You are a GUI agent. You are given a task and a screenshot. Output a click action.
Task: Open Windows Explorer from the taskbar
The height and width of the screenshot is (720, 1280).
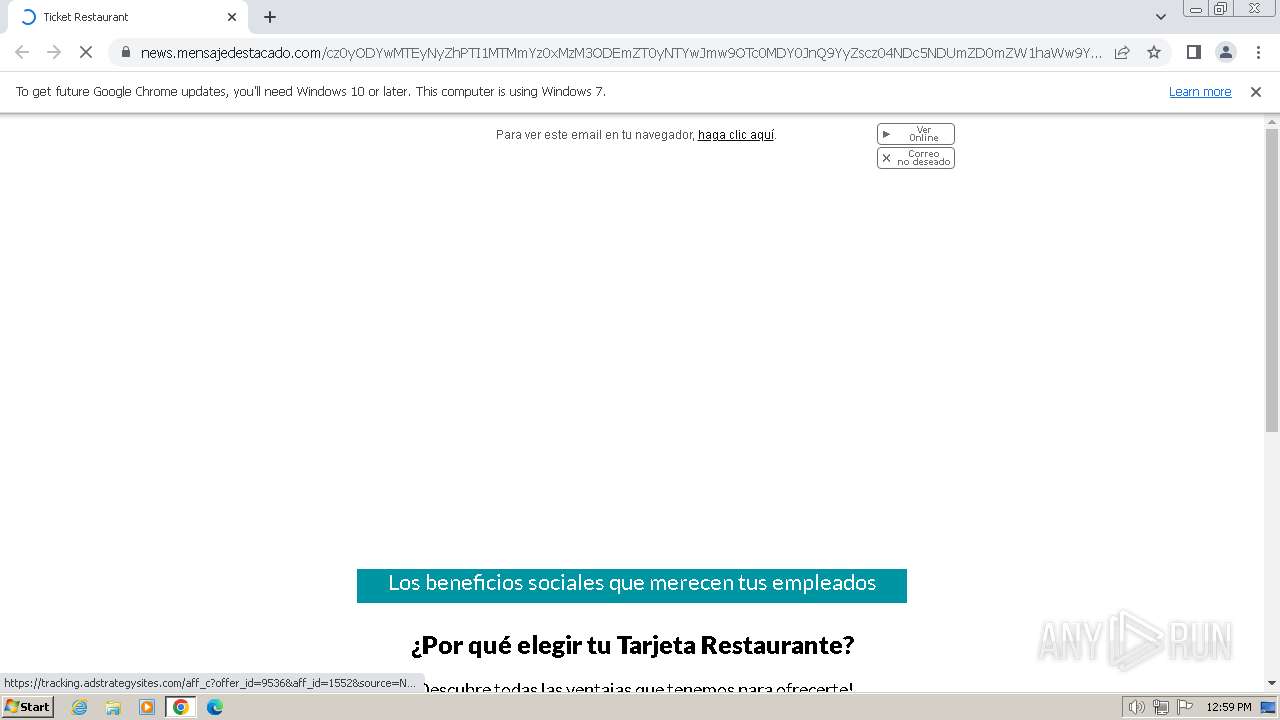113,707
